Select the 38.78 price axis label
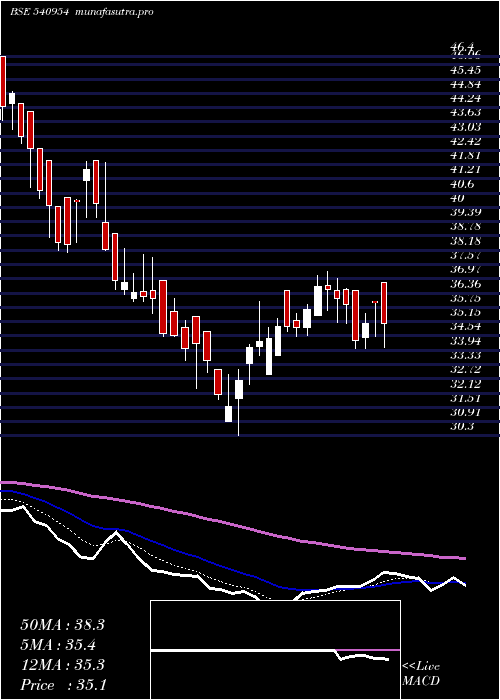 [466, 227]
